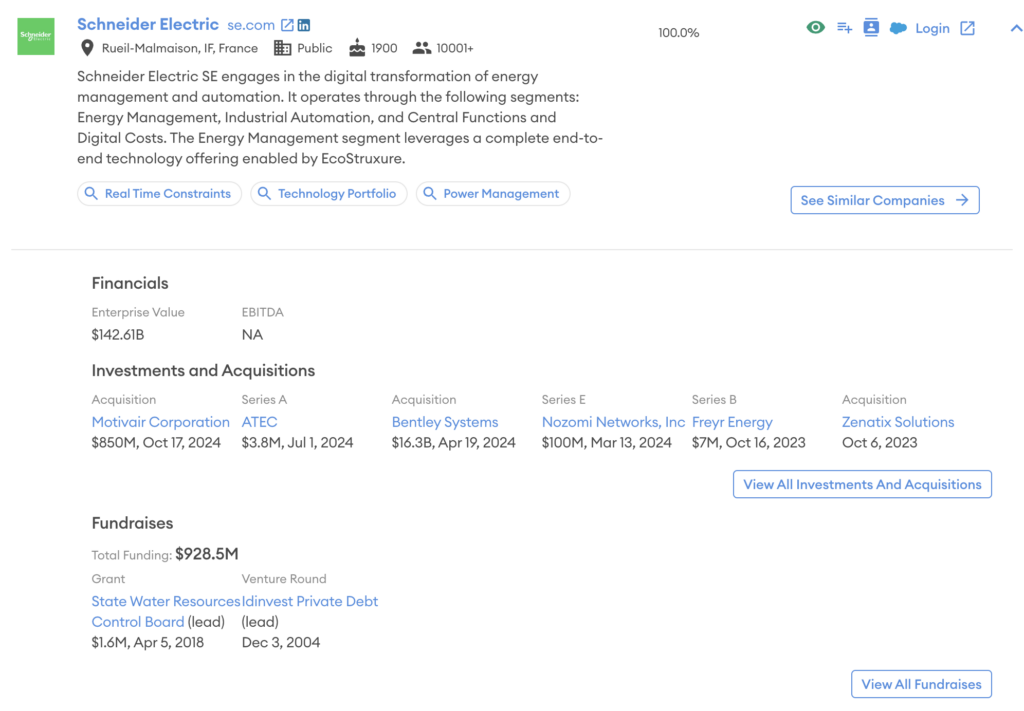Click the location pin icon

[x=87, y=48]
